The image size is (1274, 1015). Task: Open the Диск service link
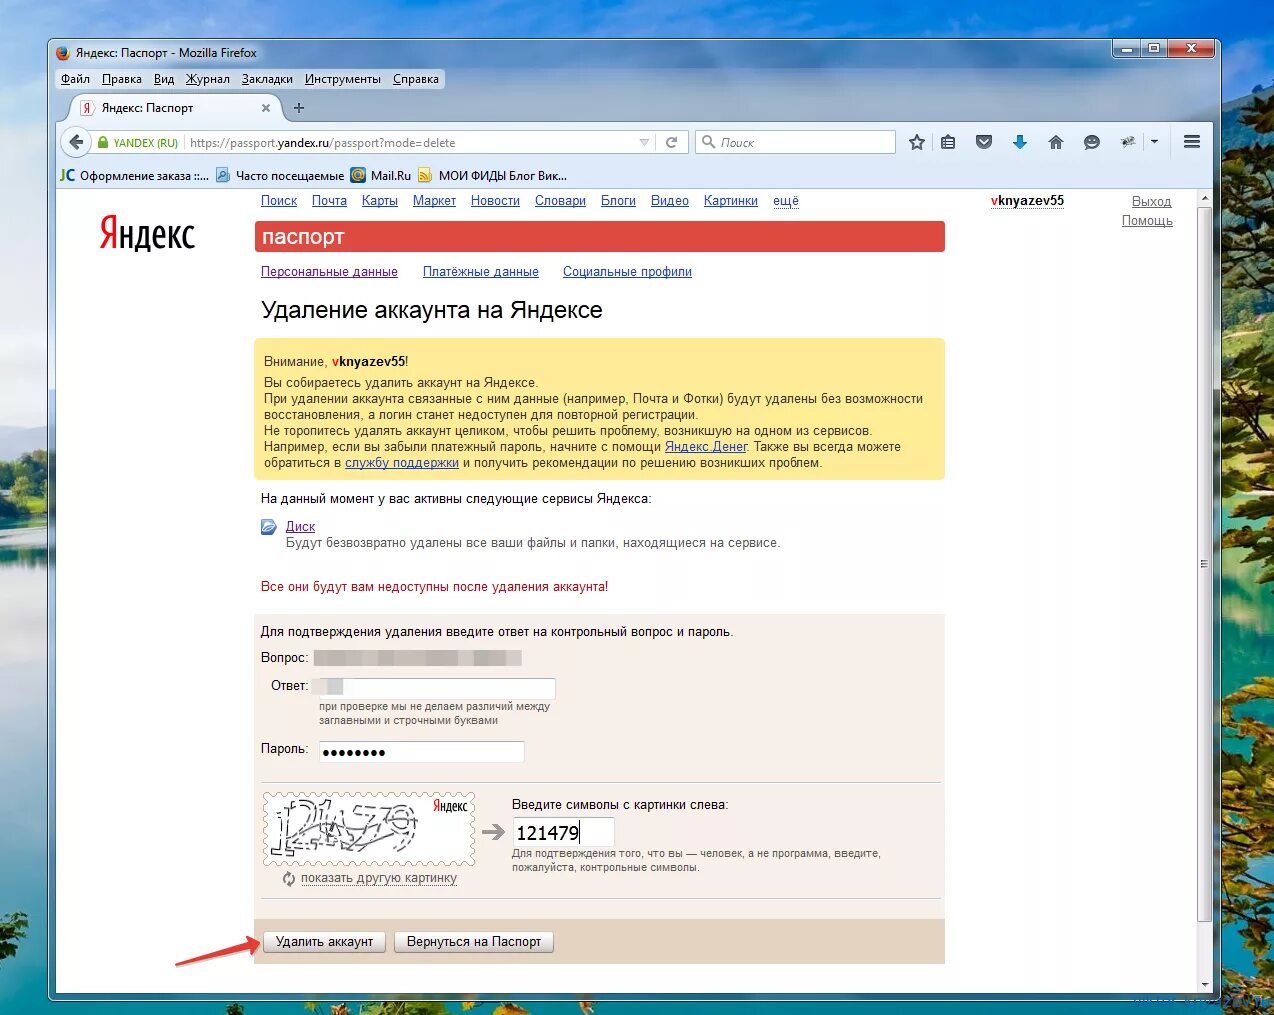(x=300, y=527)
